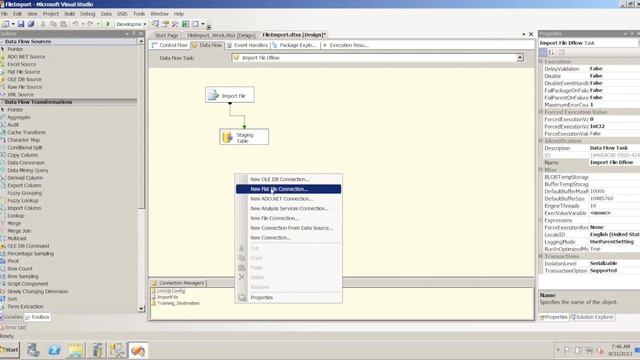Select the Flat File Source toolbox item
Screen dimensions: 640x360
pyautogui.click(x=24, y=72)
